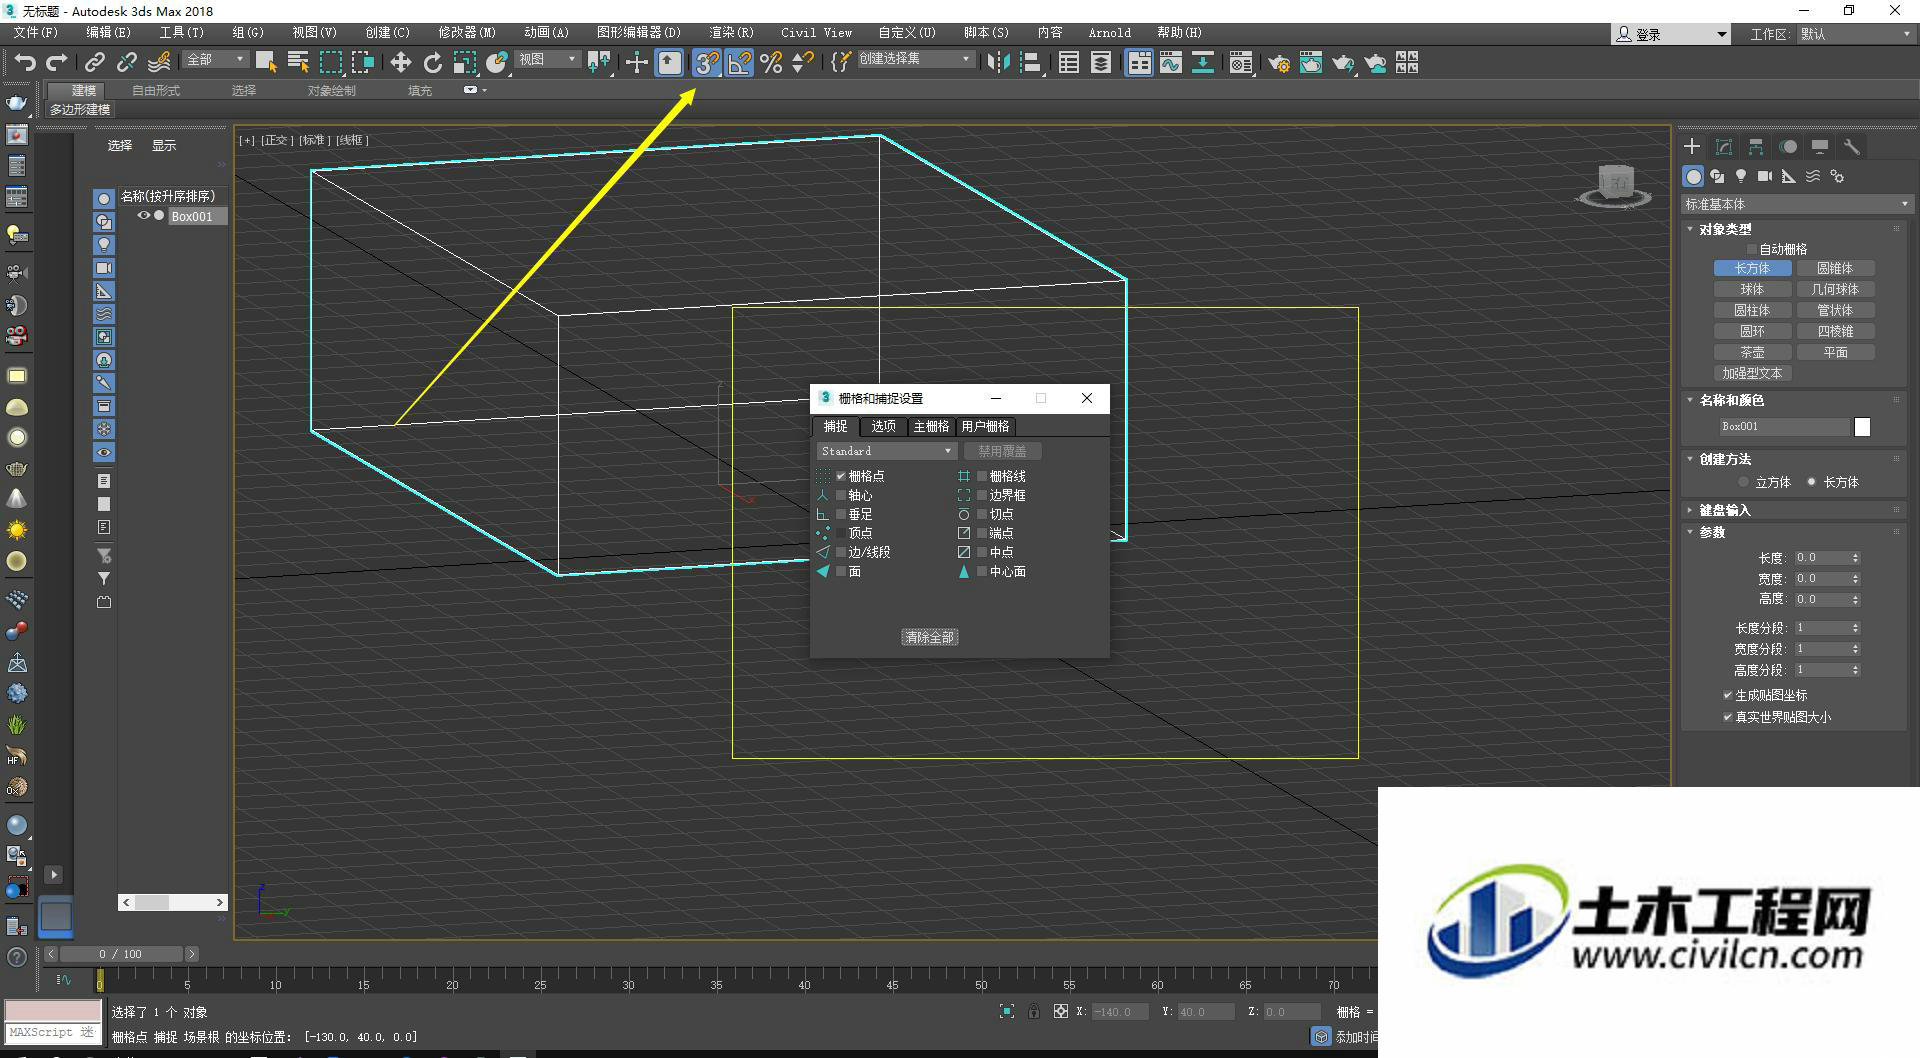Enable the 边/线段 snap checkbox
This screenshot has width=1920, height=1058.
coord(841,552)
